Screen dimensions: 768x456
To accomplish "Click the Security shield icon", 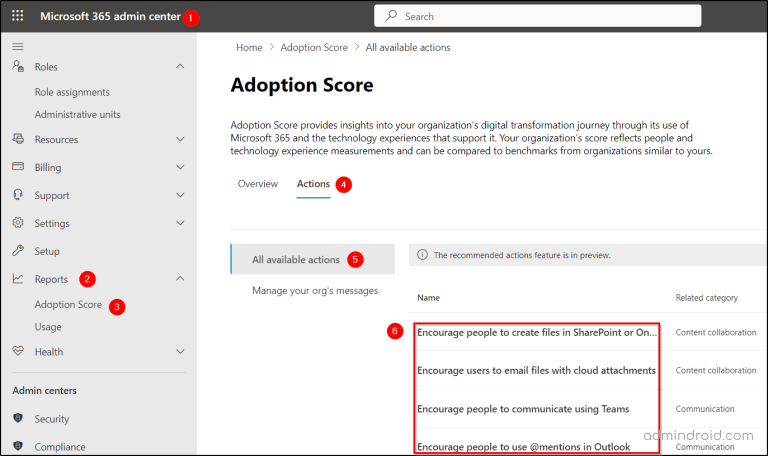I will point(18,418).
